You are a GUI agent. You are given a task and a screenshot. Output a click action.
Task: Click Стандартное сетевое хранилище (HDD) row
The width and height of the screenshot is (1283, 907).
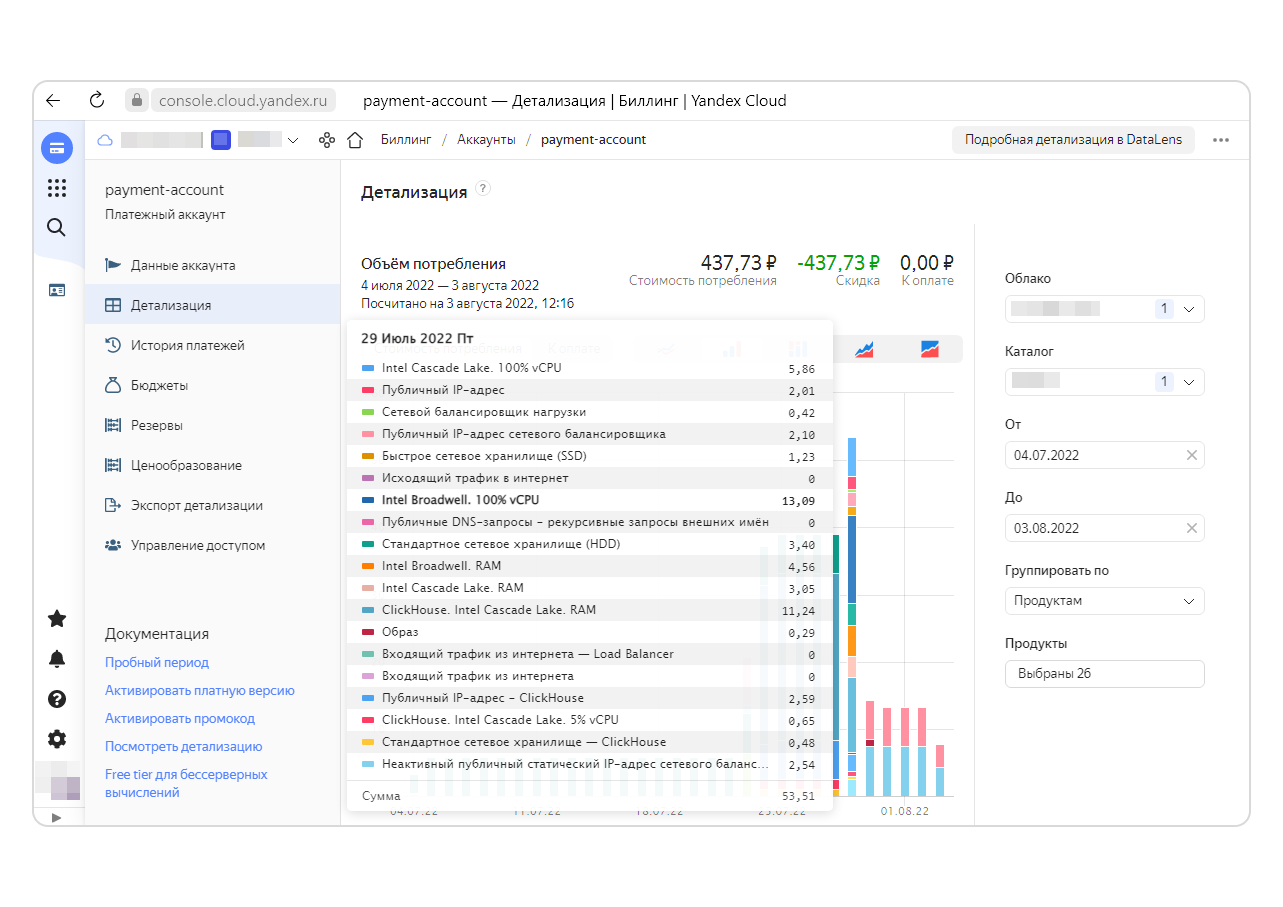589,544
